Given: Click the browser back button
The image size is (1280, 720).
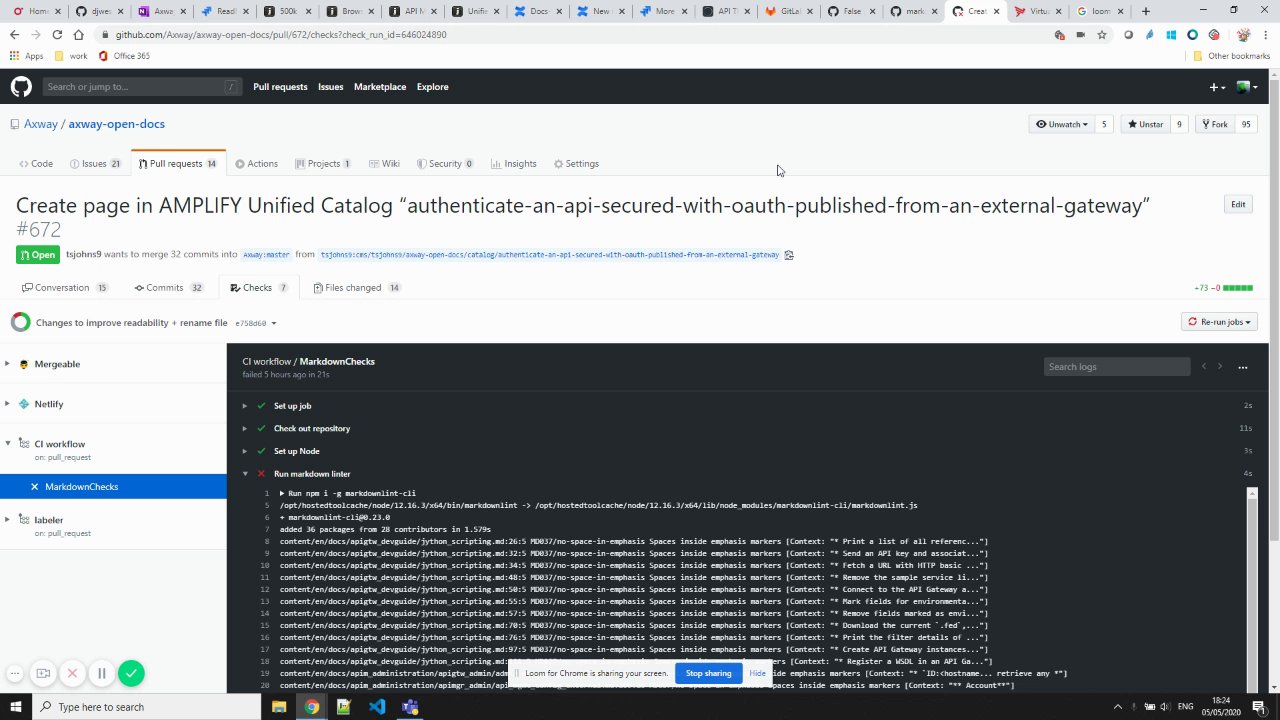Looking at the screenshot, I should (x=14, y=34).
